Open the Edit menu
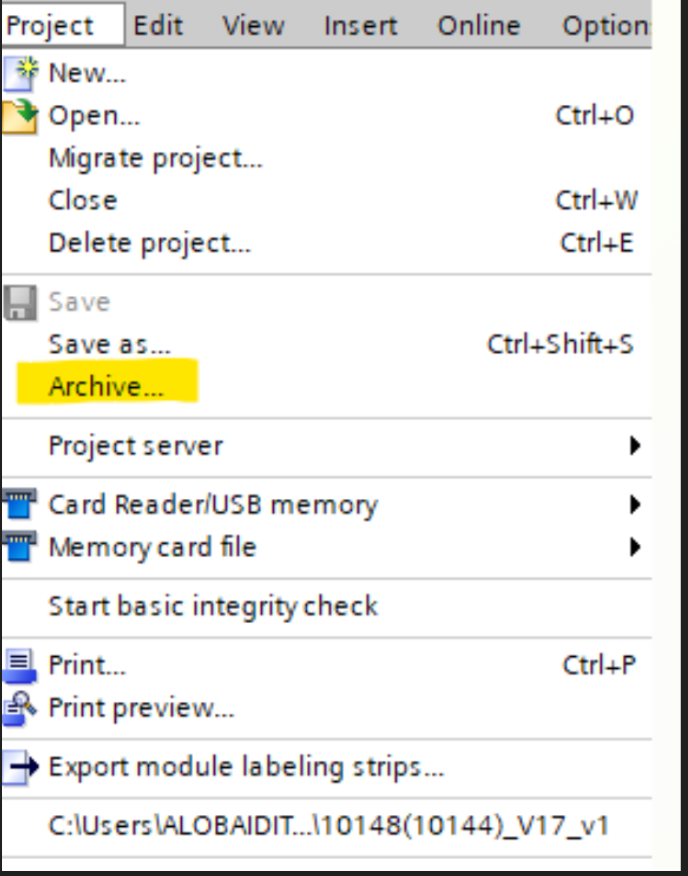Image resolution: width=688 pixels, height=876 pixels. point(158,25)
